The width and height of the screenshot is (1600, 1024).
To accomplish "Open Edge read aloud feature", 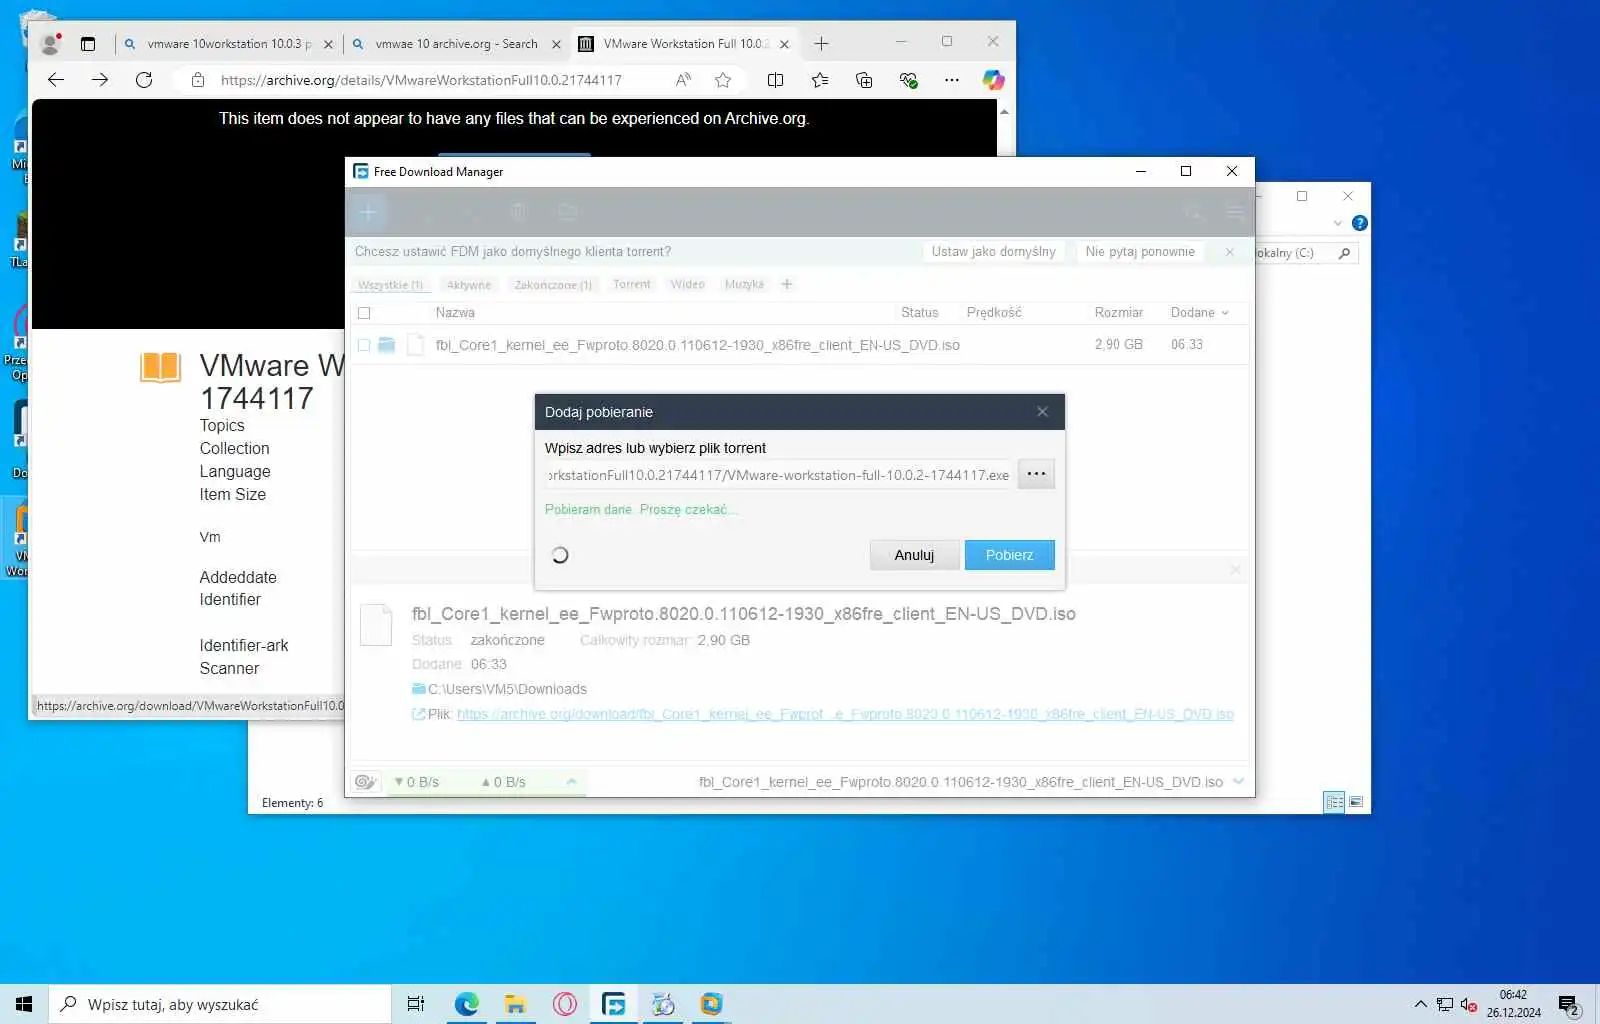I will click(683, 80).
